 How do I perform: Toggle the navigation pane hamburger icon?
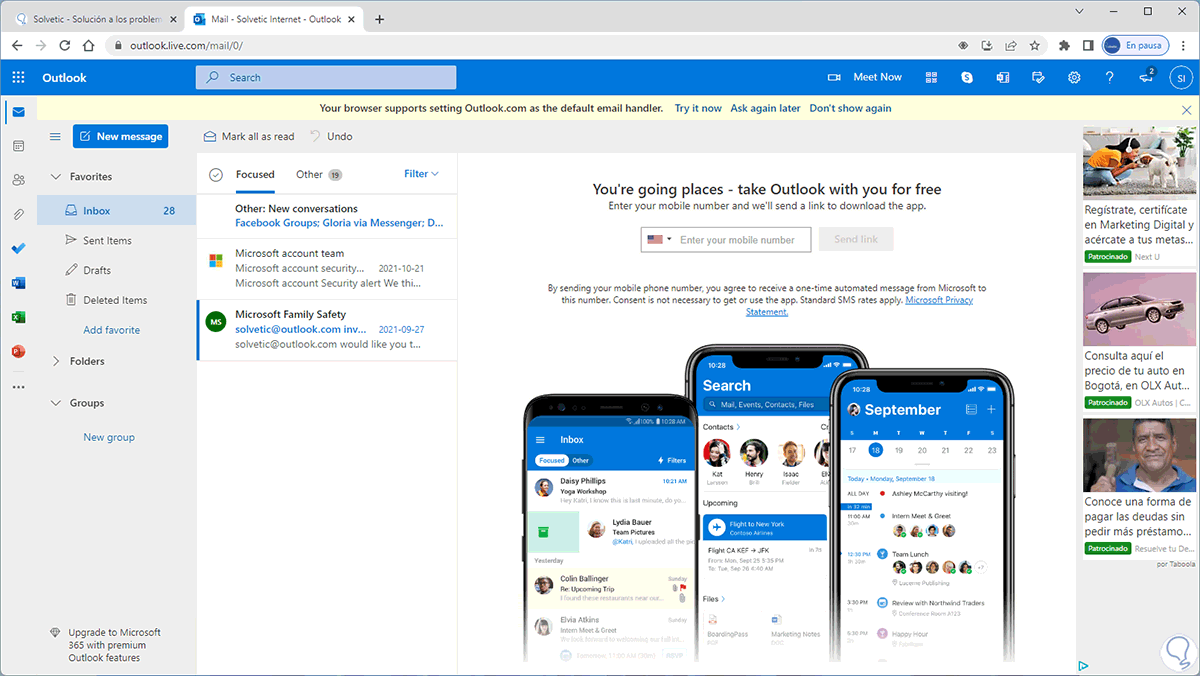click(x=55, y=137)
